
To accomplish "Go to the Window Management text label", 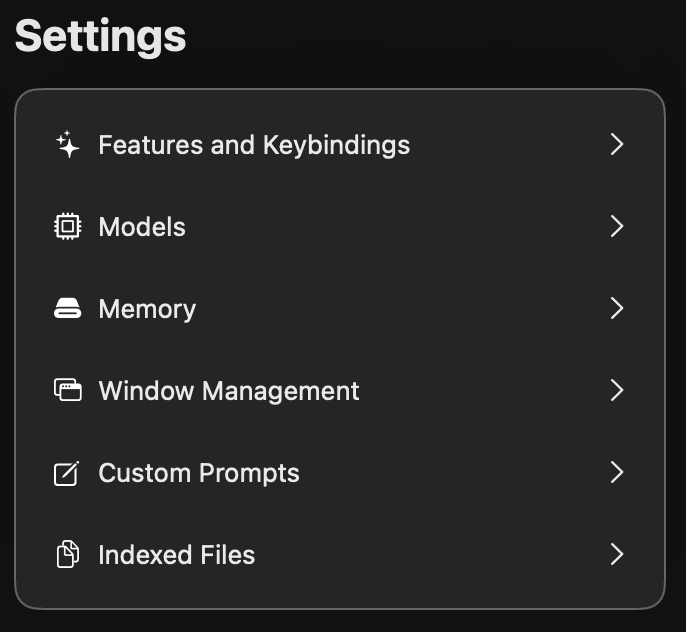I will click(x=229, y=391).
